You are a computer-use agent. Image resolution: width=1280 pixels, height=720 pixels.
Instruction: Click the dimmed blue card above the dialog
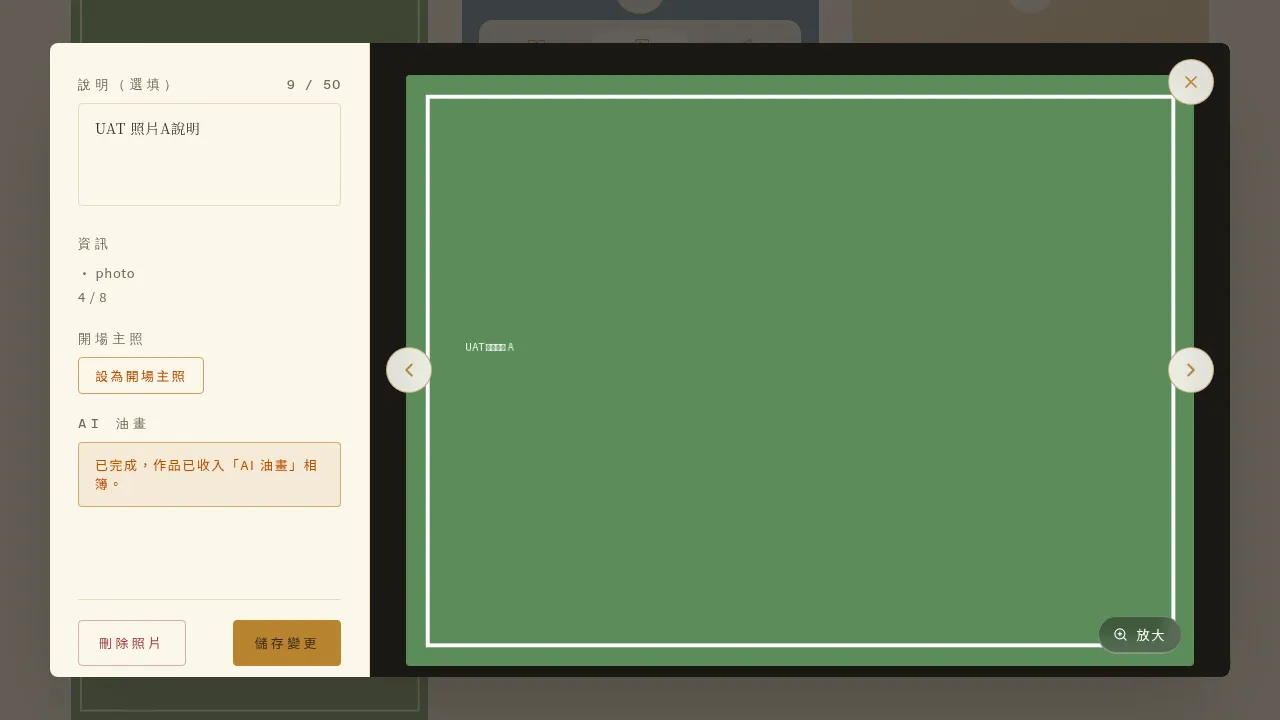(x=640, y=20)
